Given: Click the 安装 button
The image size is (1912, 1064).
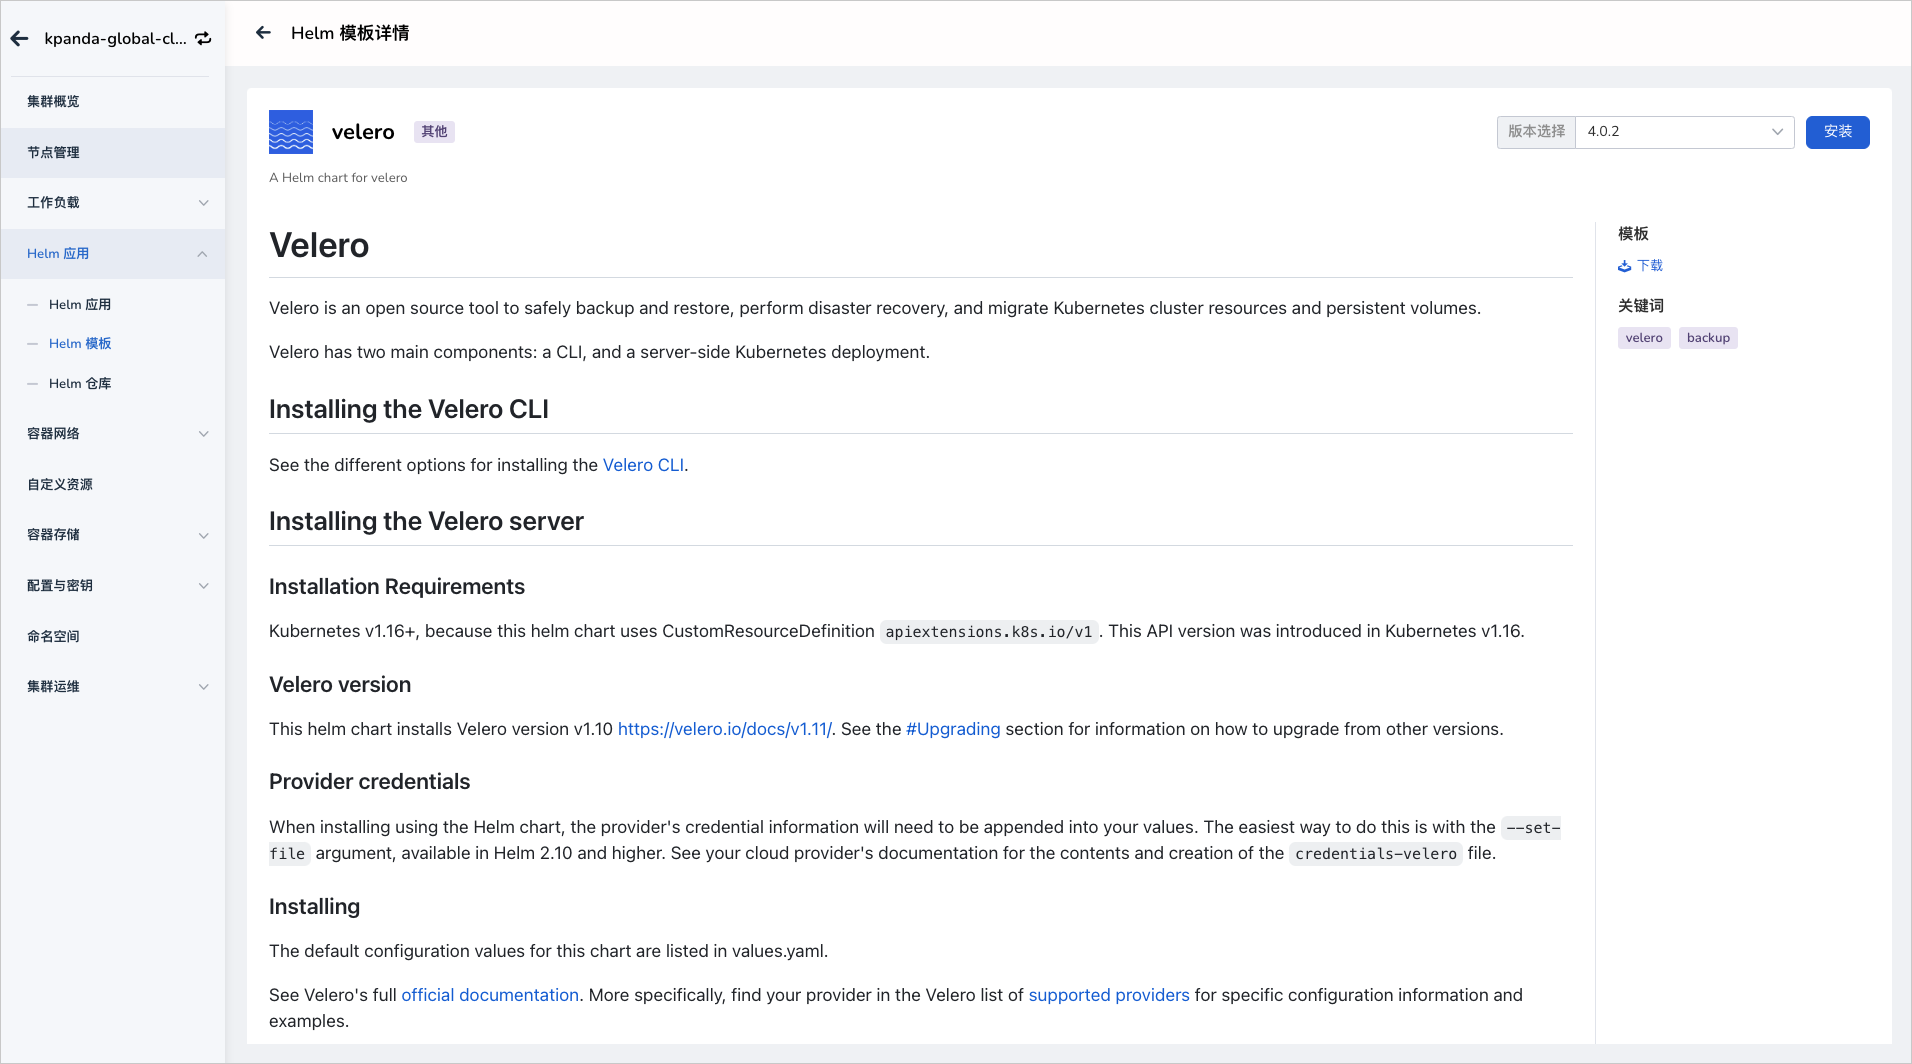Looking at the screenshot, I should 1837,132.
